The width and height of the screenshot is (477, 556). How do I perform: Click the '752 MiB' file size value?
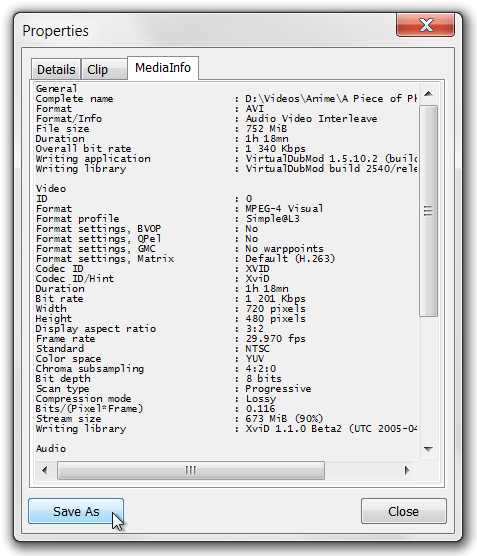tap(266, 128)
